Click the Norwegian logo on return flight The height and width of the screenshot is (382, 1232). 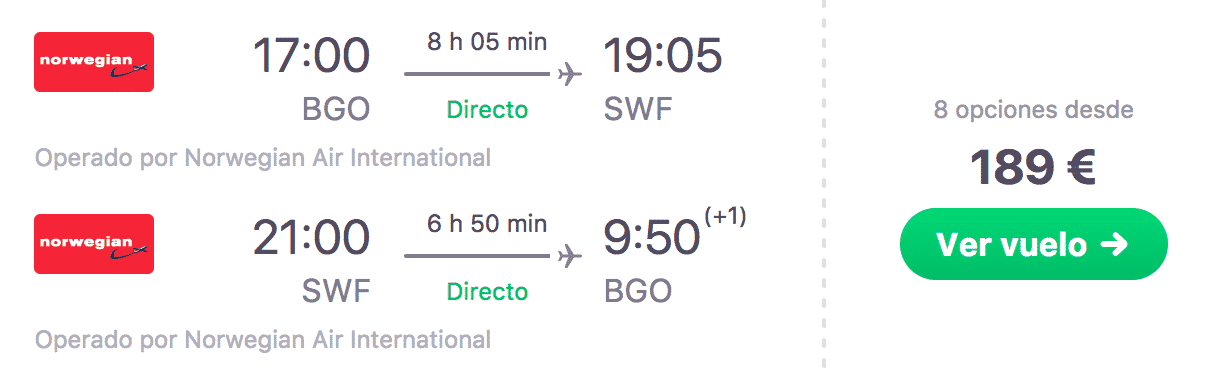[x=94, y=244]
